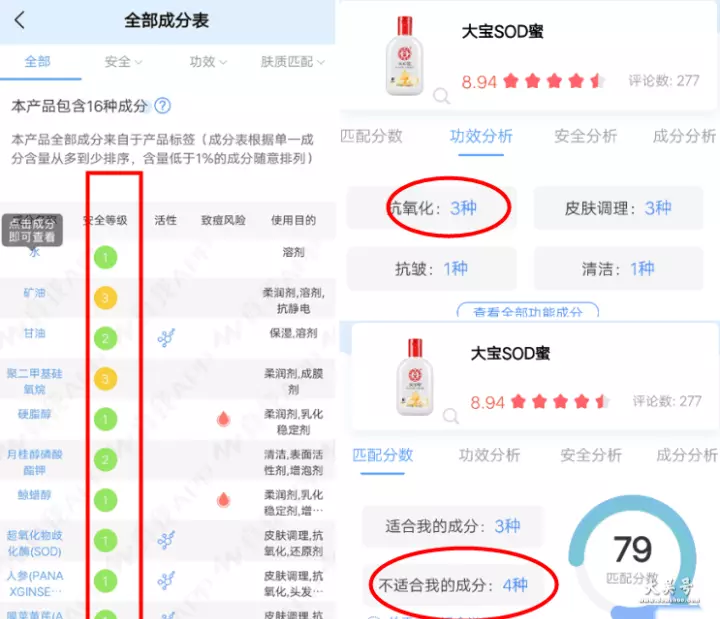
Task: Open the help question mark icon
Action: pyautogui.click(x=163, y=106)
